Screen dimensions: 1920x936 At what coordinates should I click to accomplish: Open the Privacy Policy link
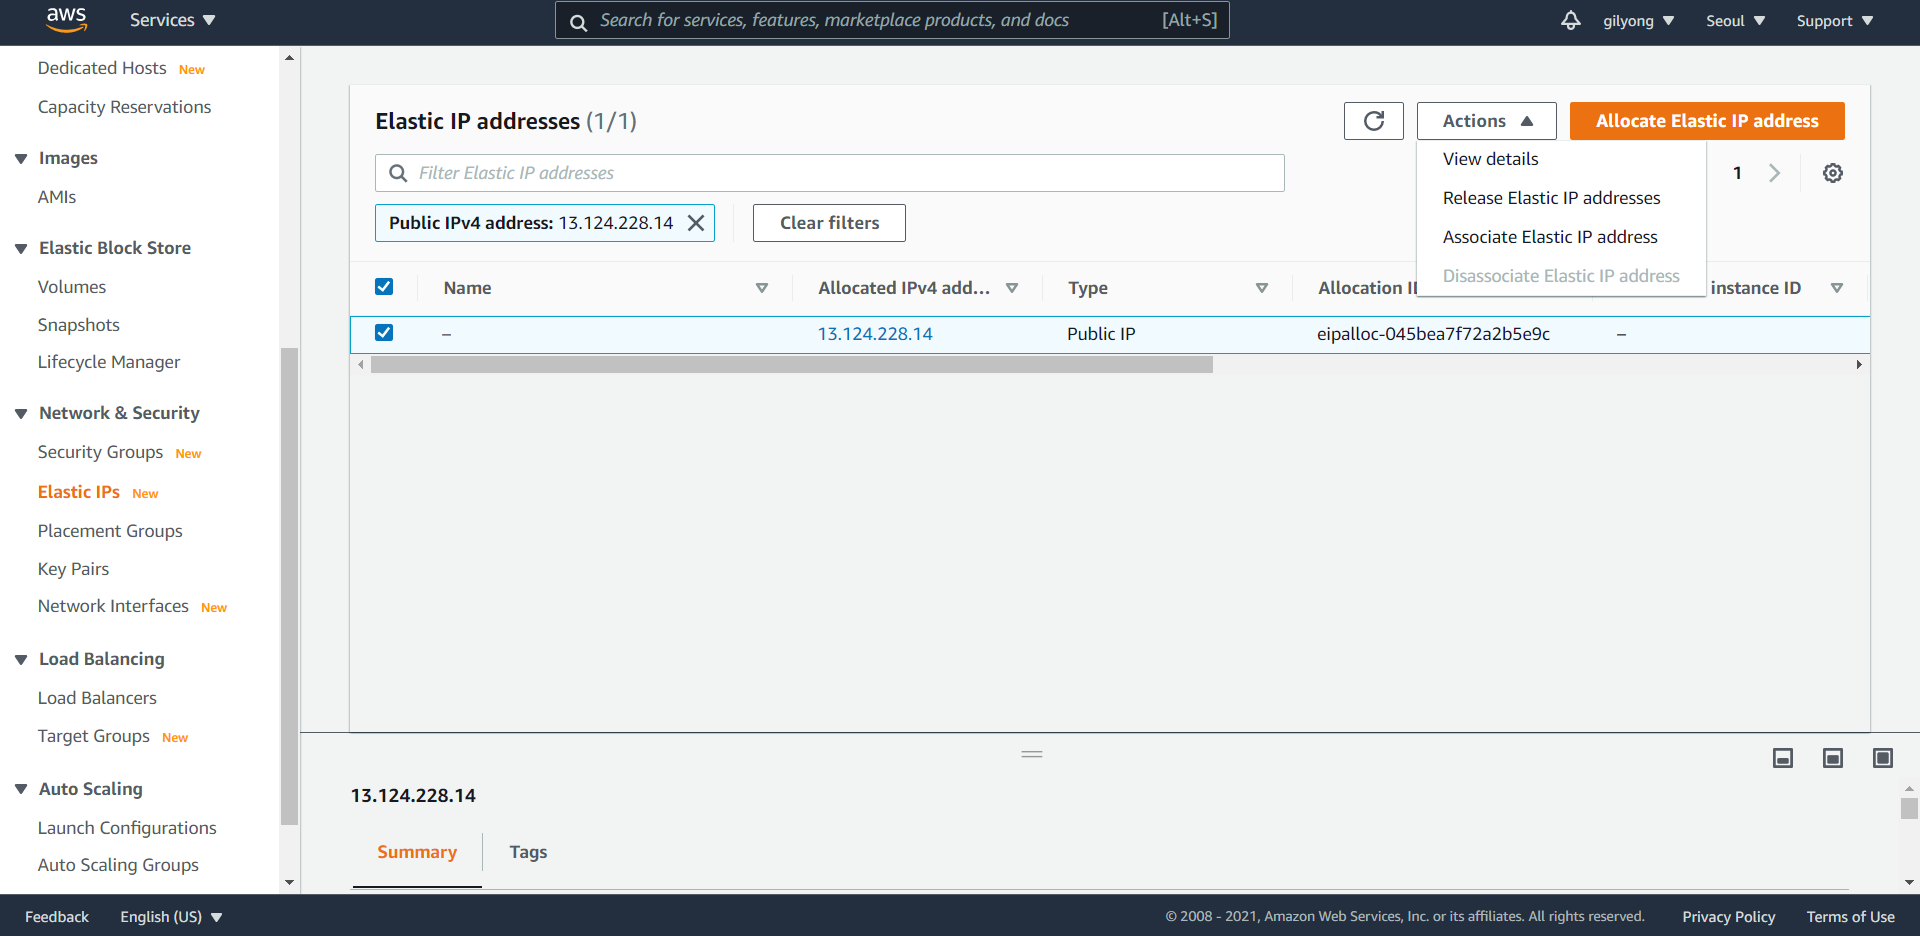coord(1728,917)
